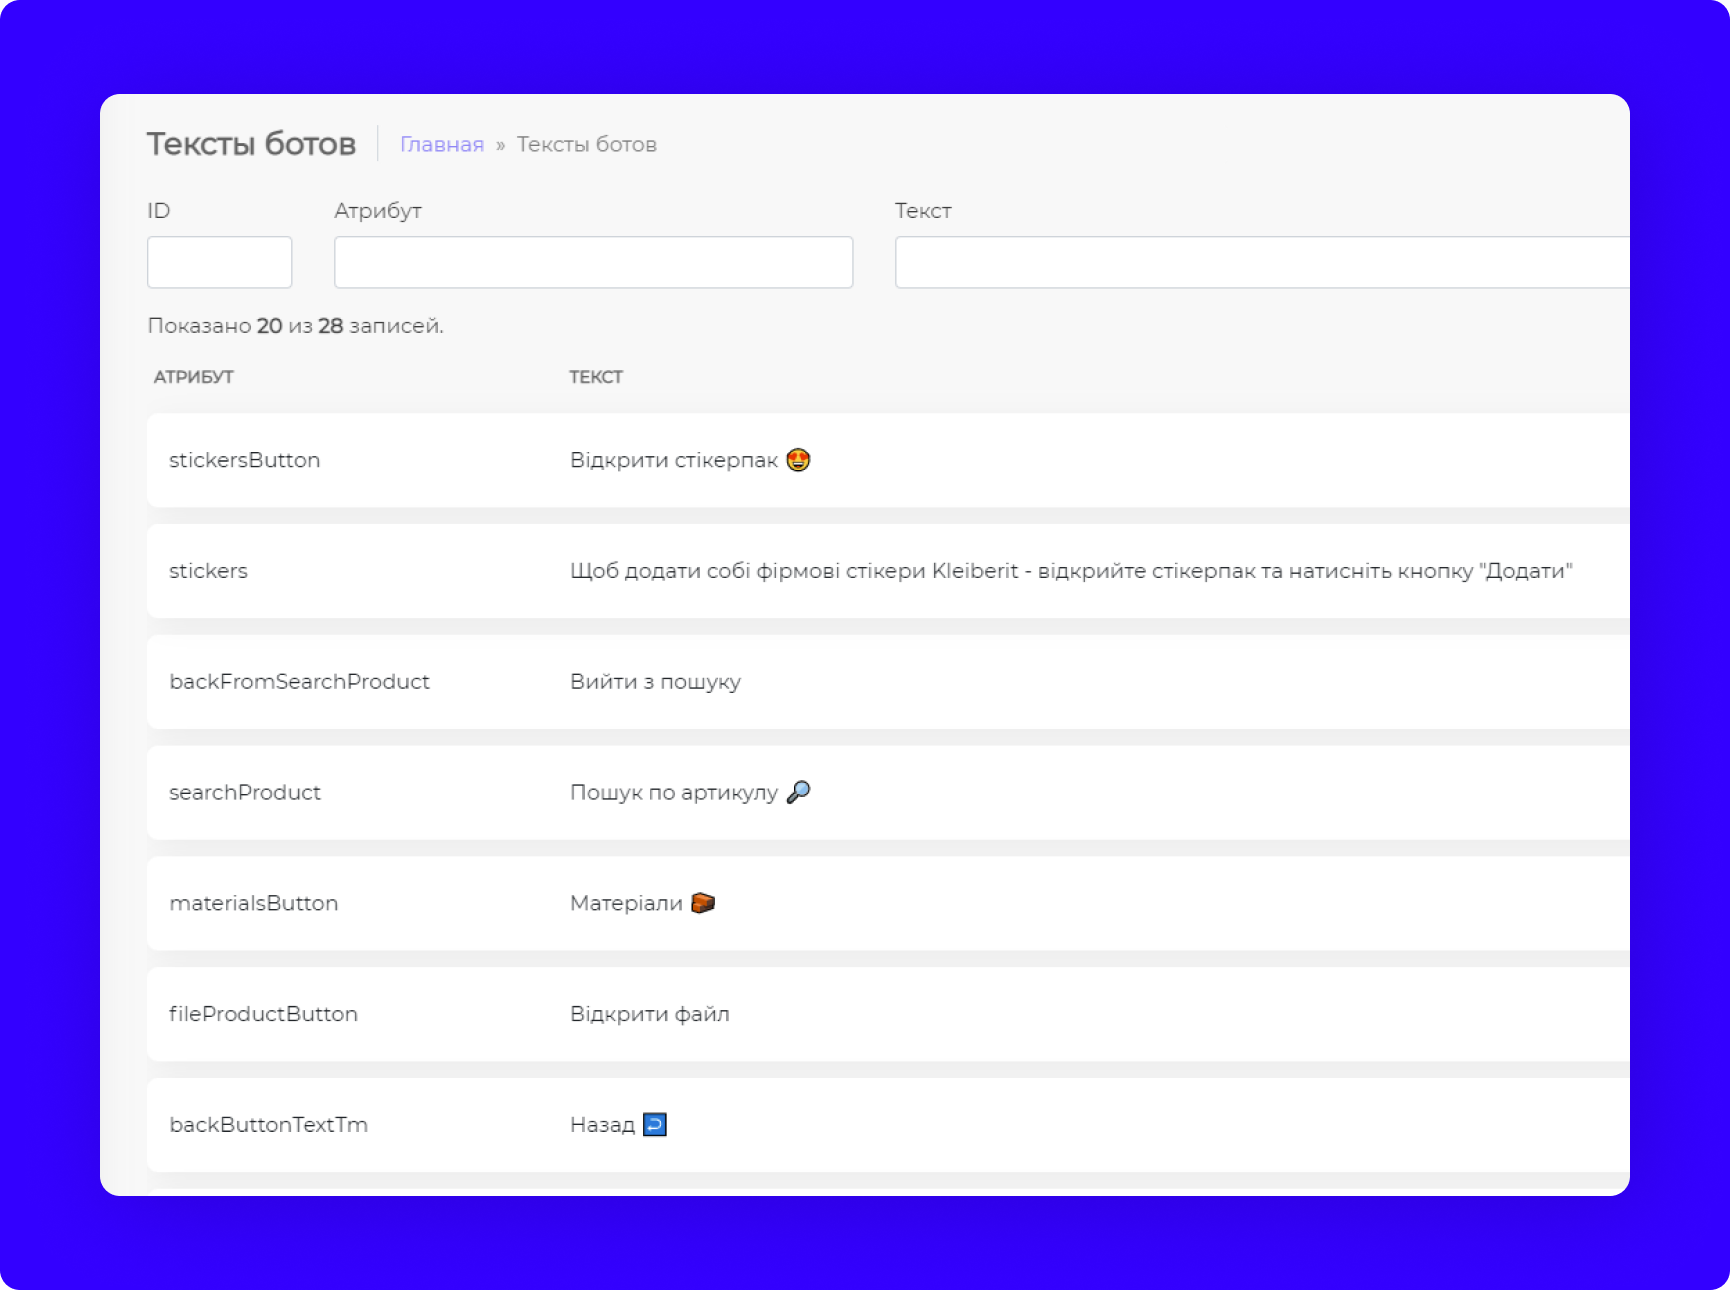Select the searchProduct attribute cell
Viewport: 1730px width, 1290px height.
(245, 793)
